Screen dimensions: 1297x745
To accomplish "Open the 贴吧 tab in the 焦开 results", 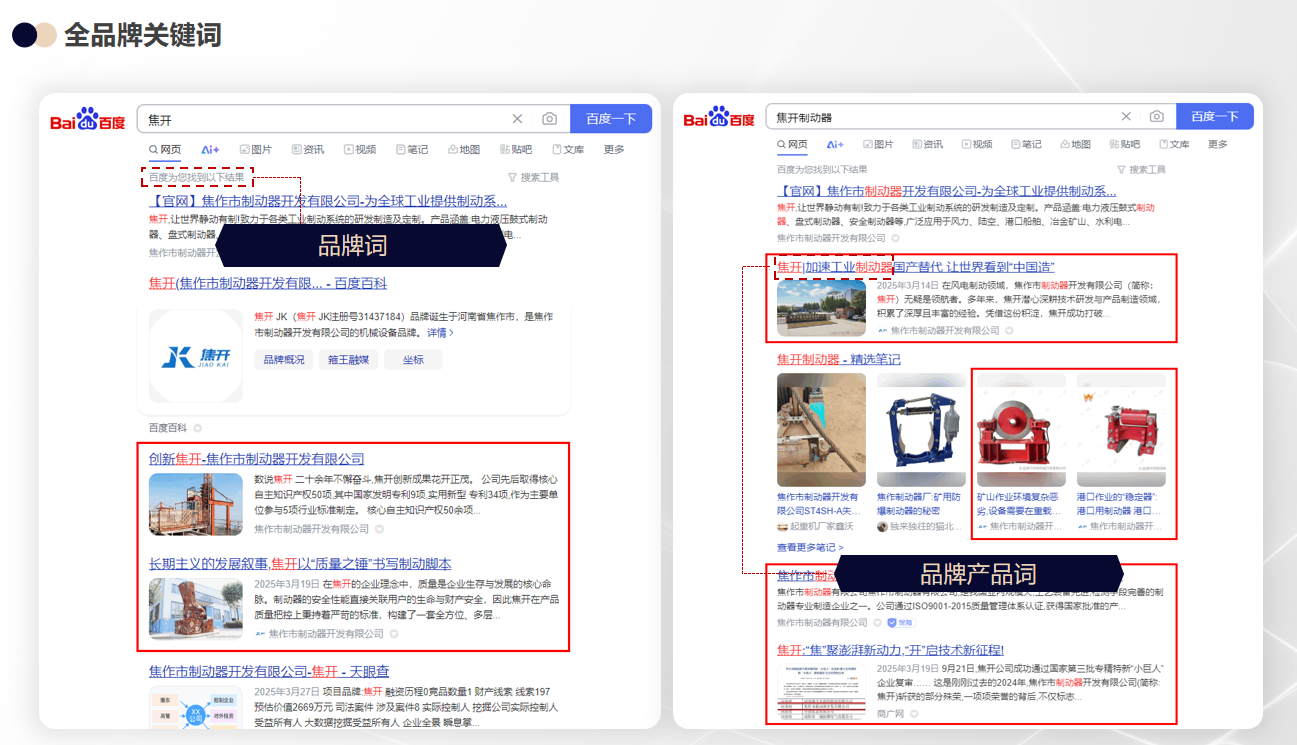I will coord(516,150).
